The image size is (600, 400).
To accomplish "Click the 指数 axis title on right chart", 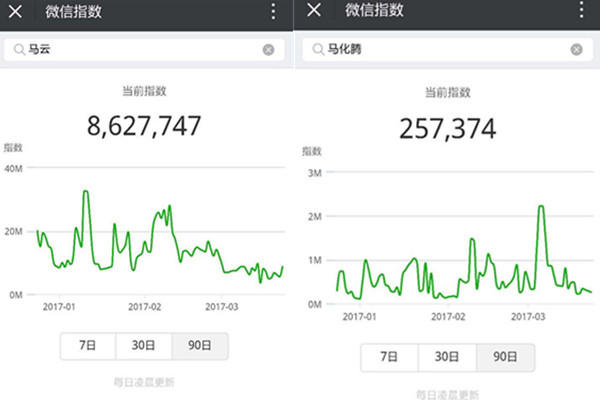I will (x=312, y=151).
